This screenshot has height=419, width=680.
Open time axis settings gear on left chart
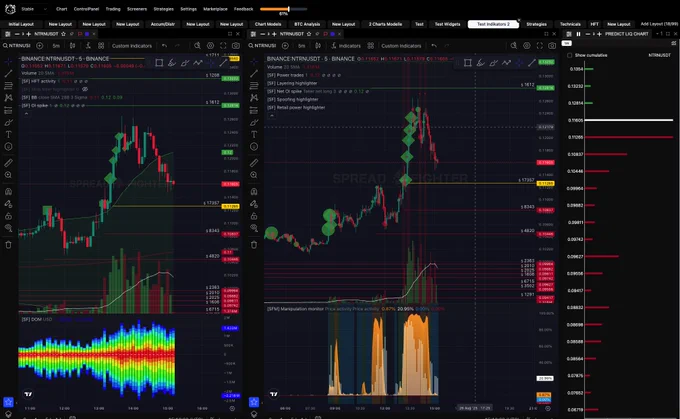pos(232,409)
